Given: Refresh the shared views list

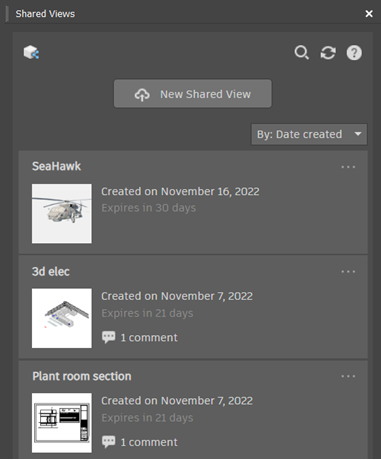Looking at the screenshot, I should tap(328, 53).
